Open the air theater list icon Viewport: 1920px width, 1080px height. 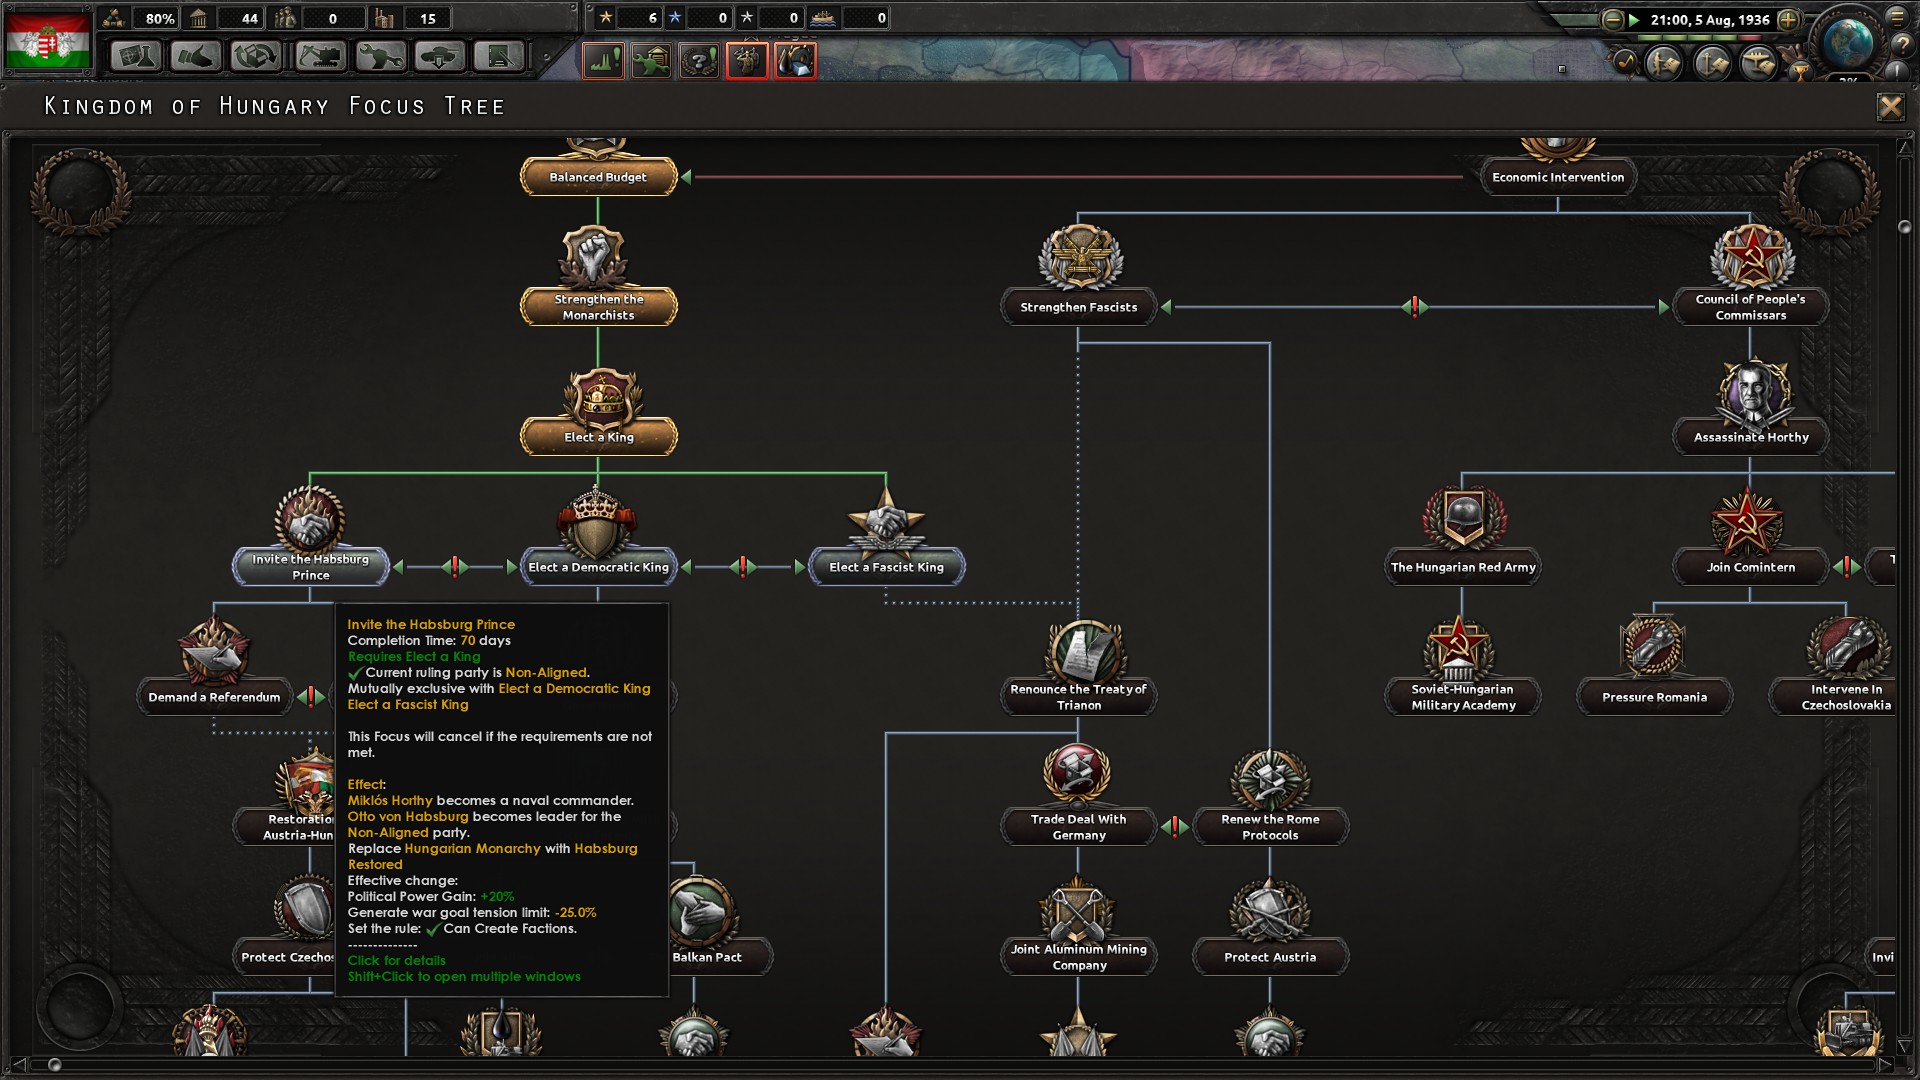pyautogui.click(x=1759, y=64)
